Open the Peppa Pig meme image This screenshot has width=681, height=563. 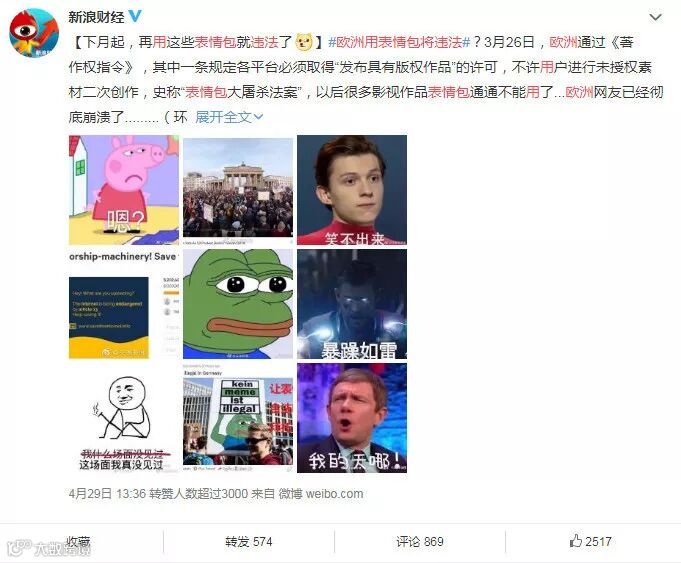(x=124, y=190)
